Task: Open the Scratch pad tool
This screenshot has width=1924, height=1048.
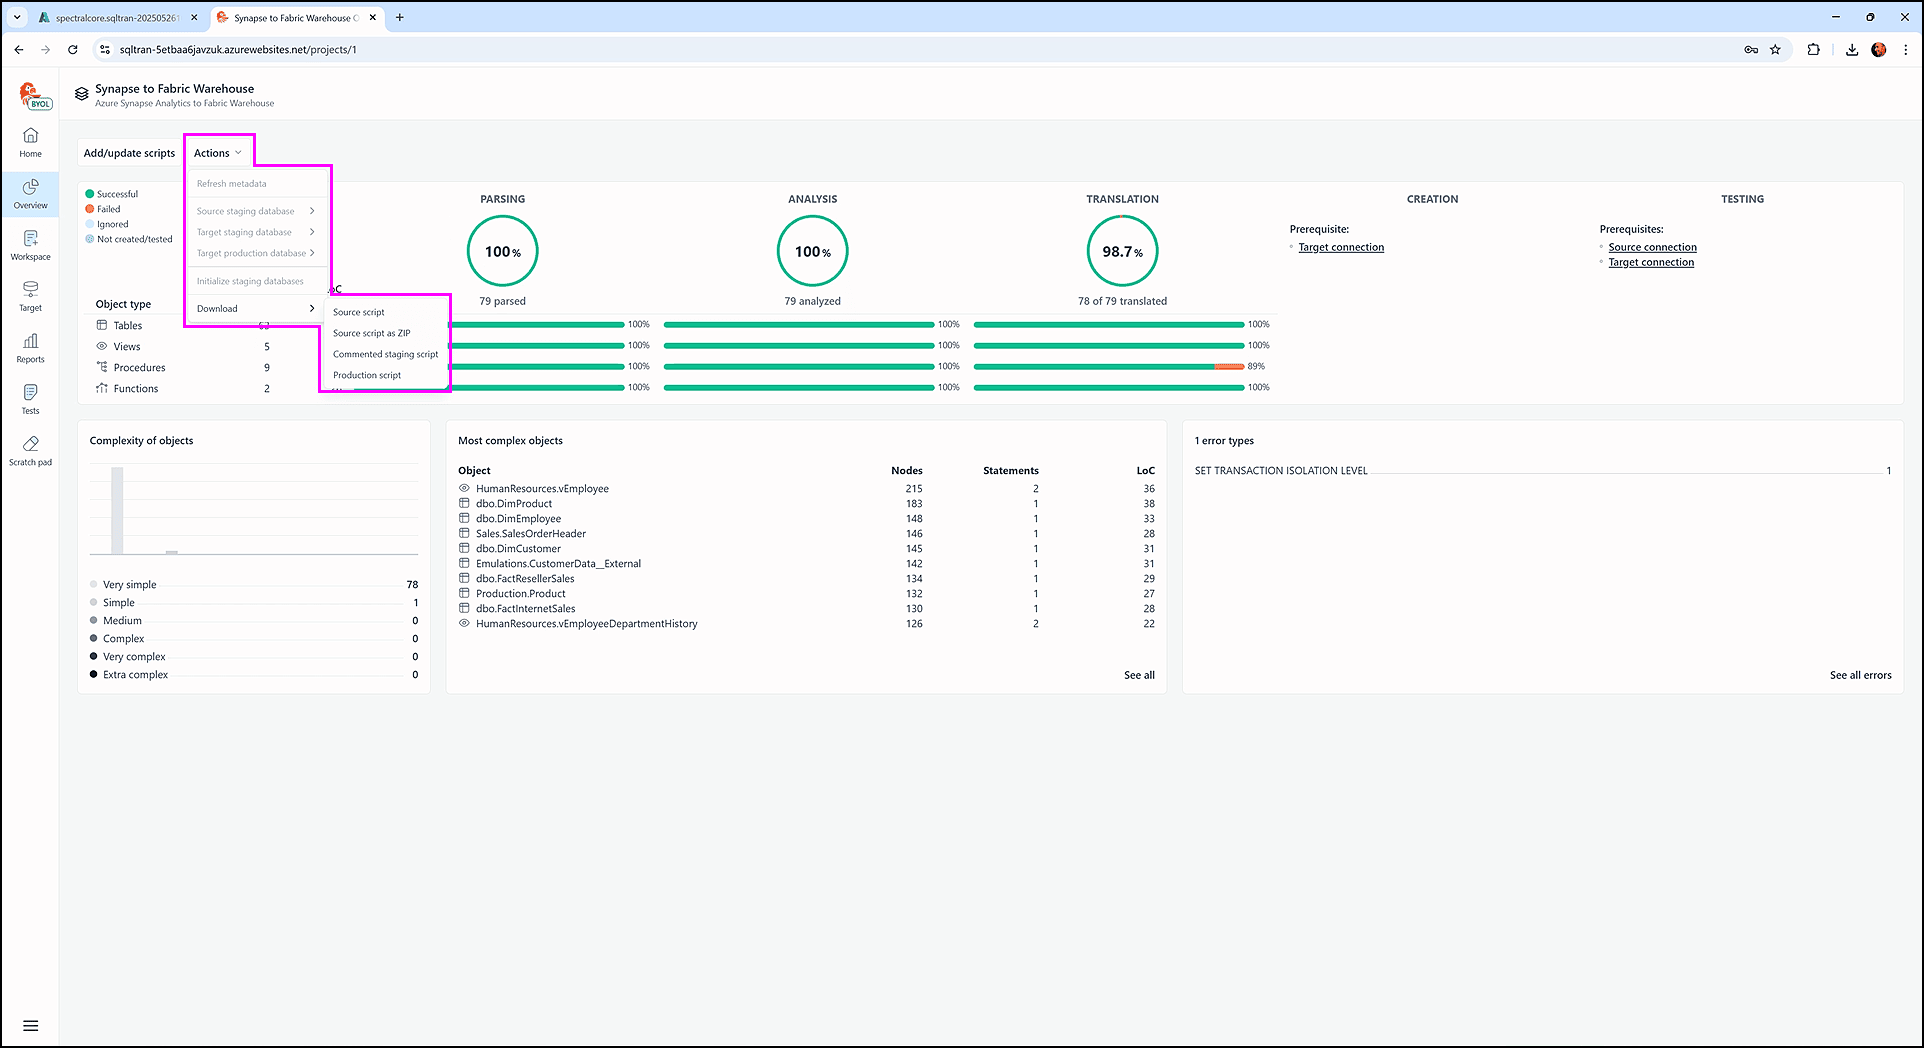Action: pyautogui.click(x=30, y=450)
